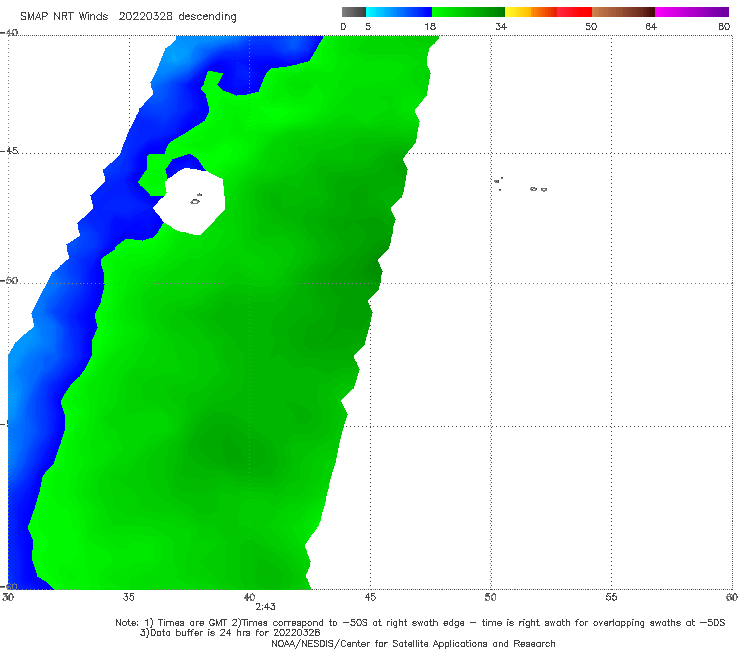Viewport: 740px width, 650px height.
Task: Click longitude axis label '45'
Action: (370, 598)
